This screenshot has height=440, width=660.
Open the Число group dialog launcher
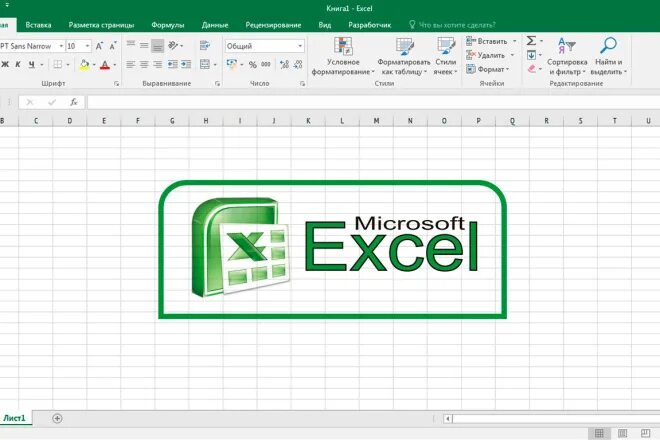click(302, 84)
